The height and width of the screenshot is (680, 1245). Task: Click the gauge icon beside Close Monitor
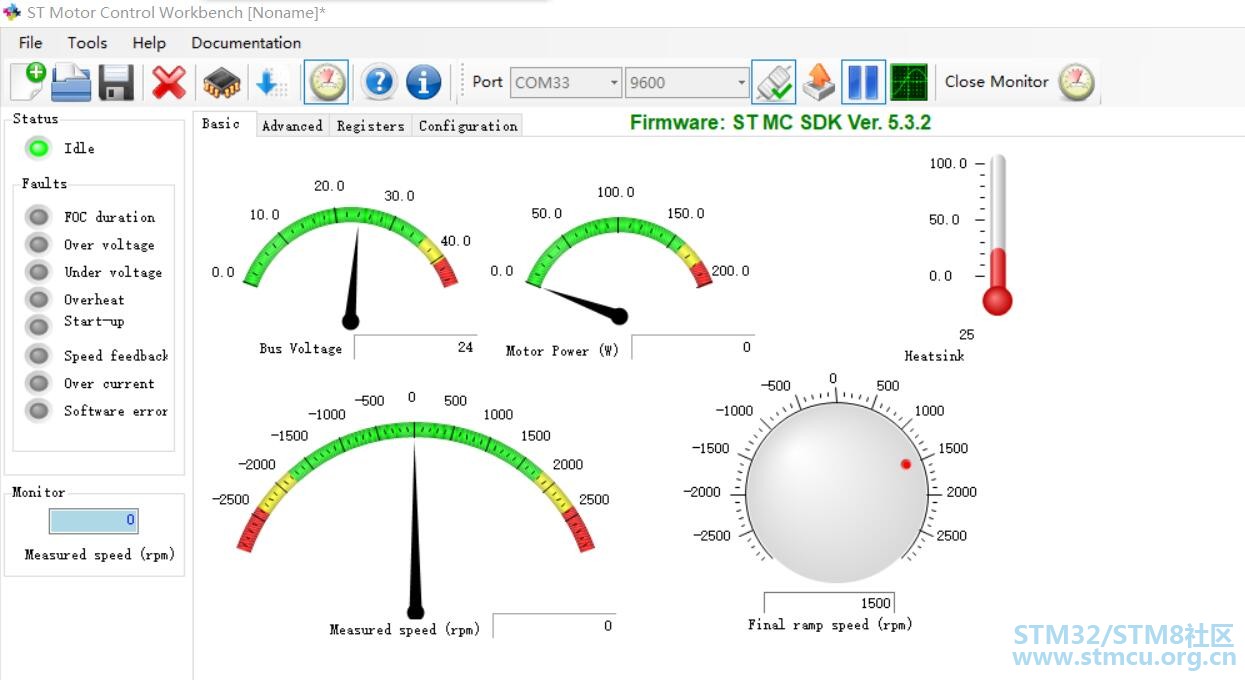click(x=1076, y=82)
